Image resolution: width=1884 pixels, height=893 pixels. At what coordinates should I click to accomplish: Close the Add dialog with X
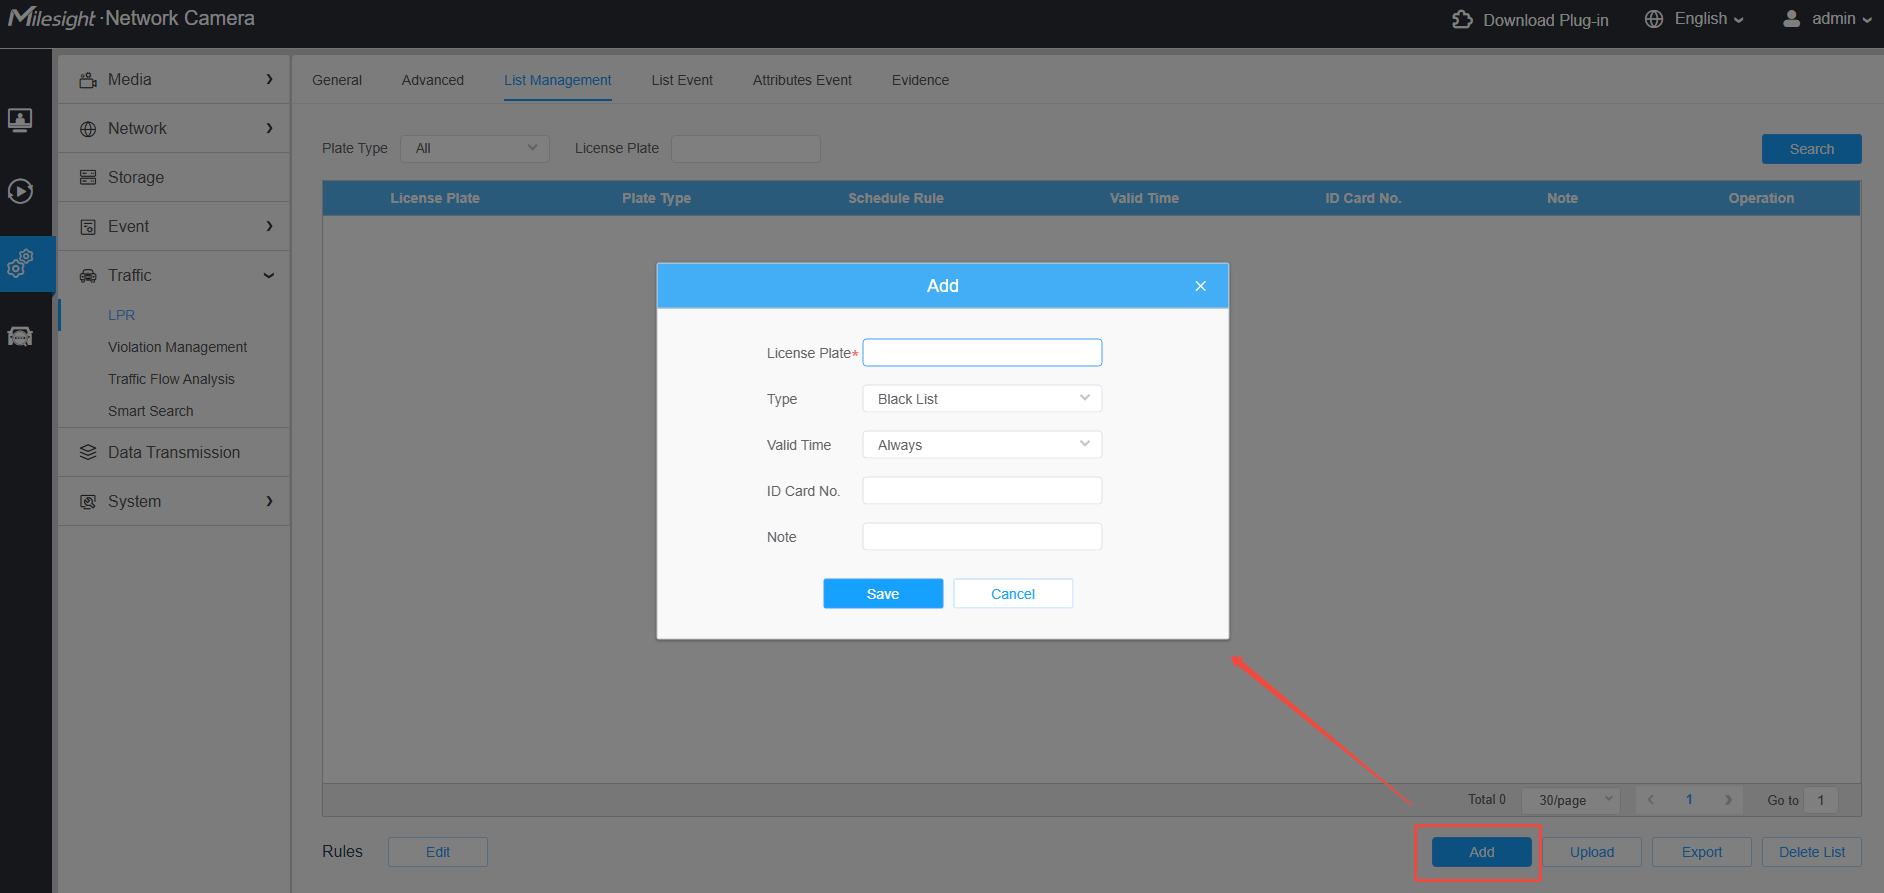pos(1200,286)
